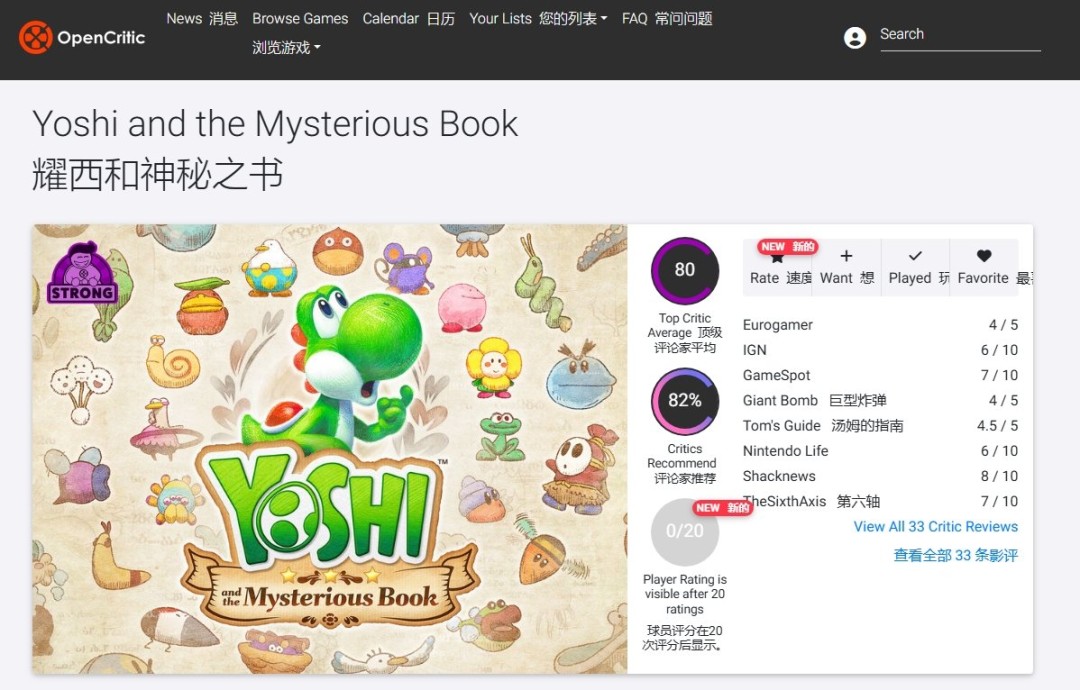Open the Nintendo Life review
Viewport: 1080px width, 690px height.
[785, 451]
